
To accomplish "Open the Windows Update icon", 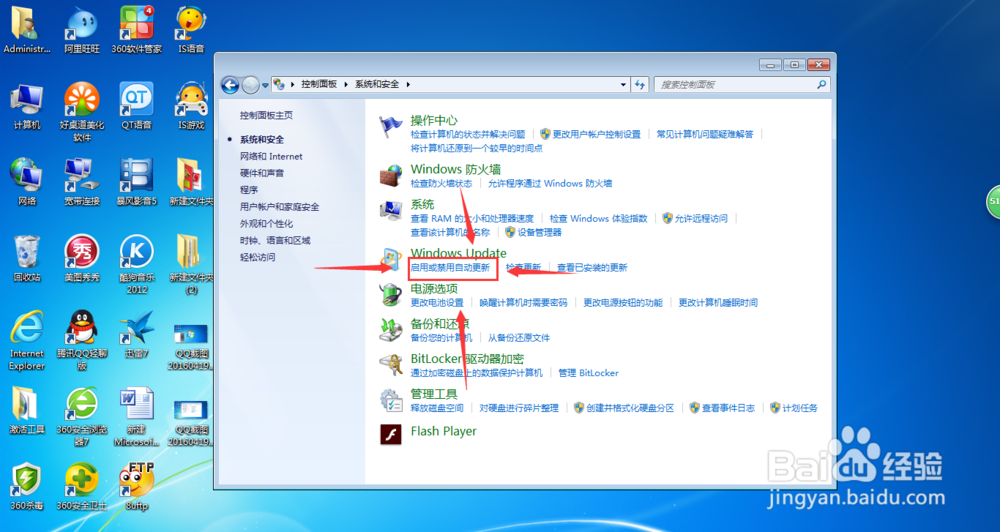I will [390, 260].
